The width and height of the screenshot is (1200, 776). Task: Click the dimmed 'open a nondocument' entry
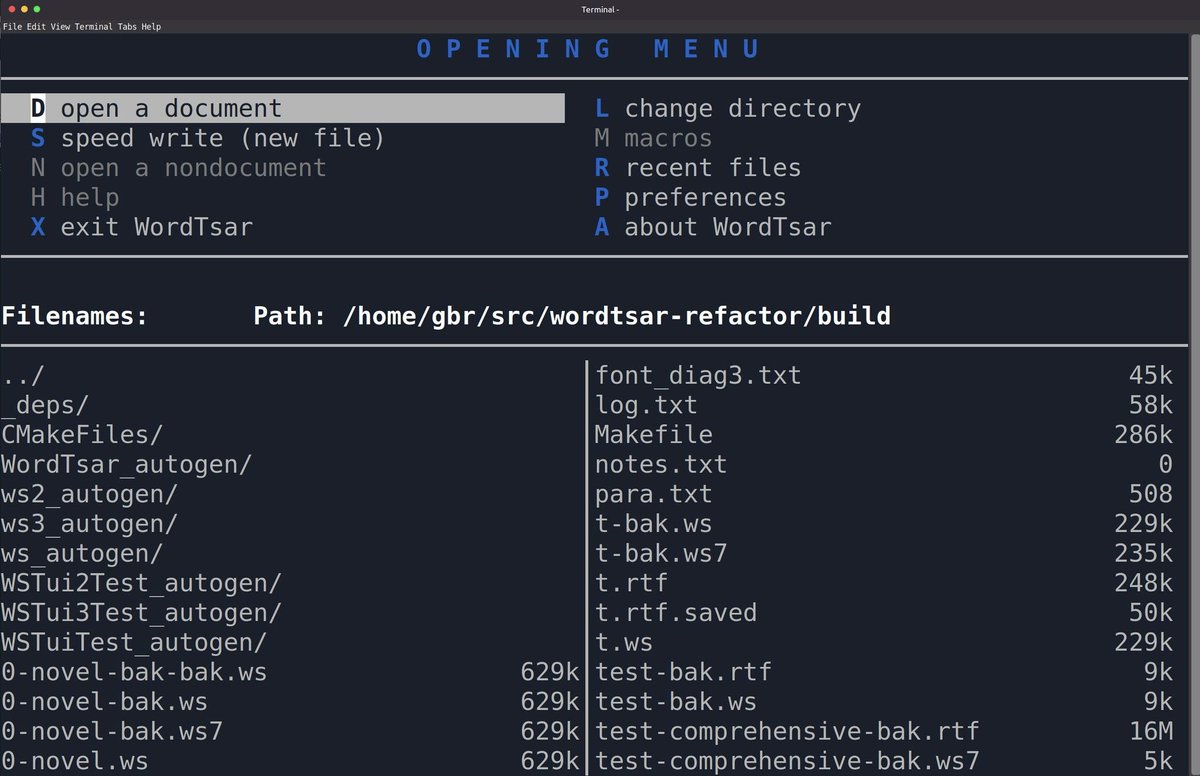point(178,167)
